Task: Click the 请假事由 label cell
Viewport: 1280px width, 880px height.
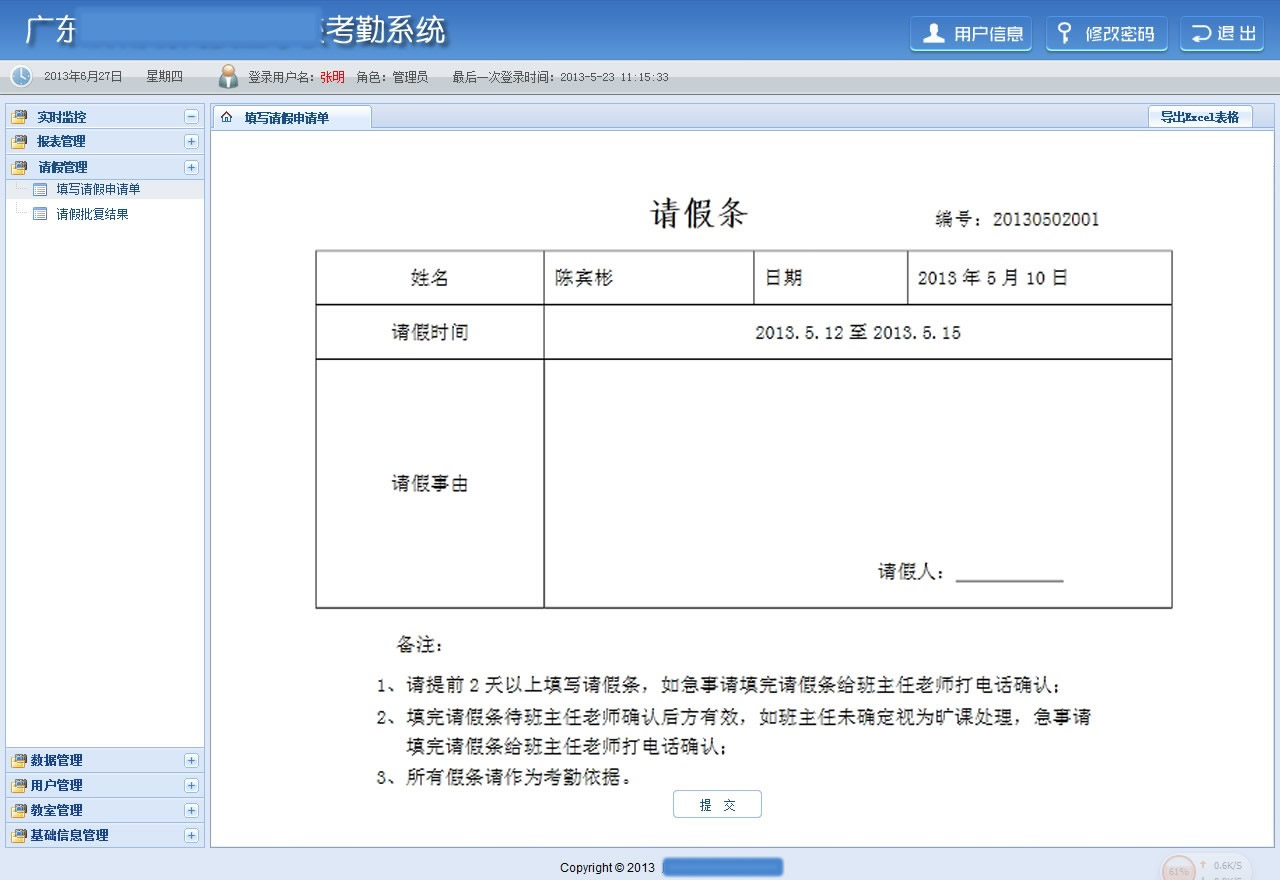Action: point(430,484)
